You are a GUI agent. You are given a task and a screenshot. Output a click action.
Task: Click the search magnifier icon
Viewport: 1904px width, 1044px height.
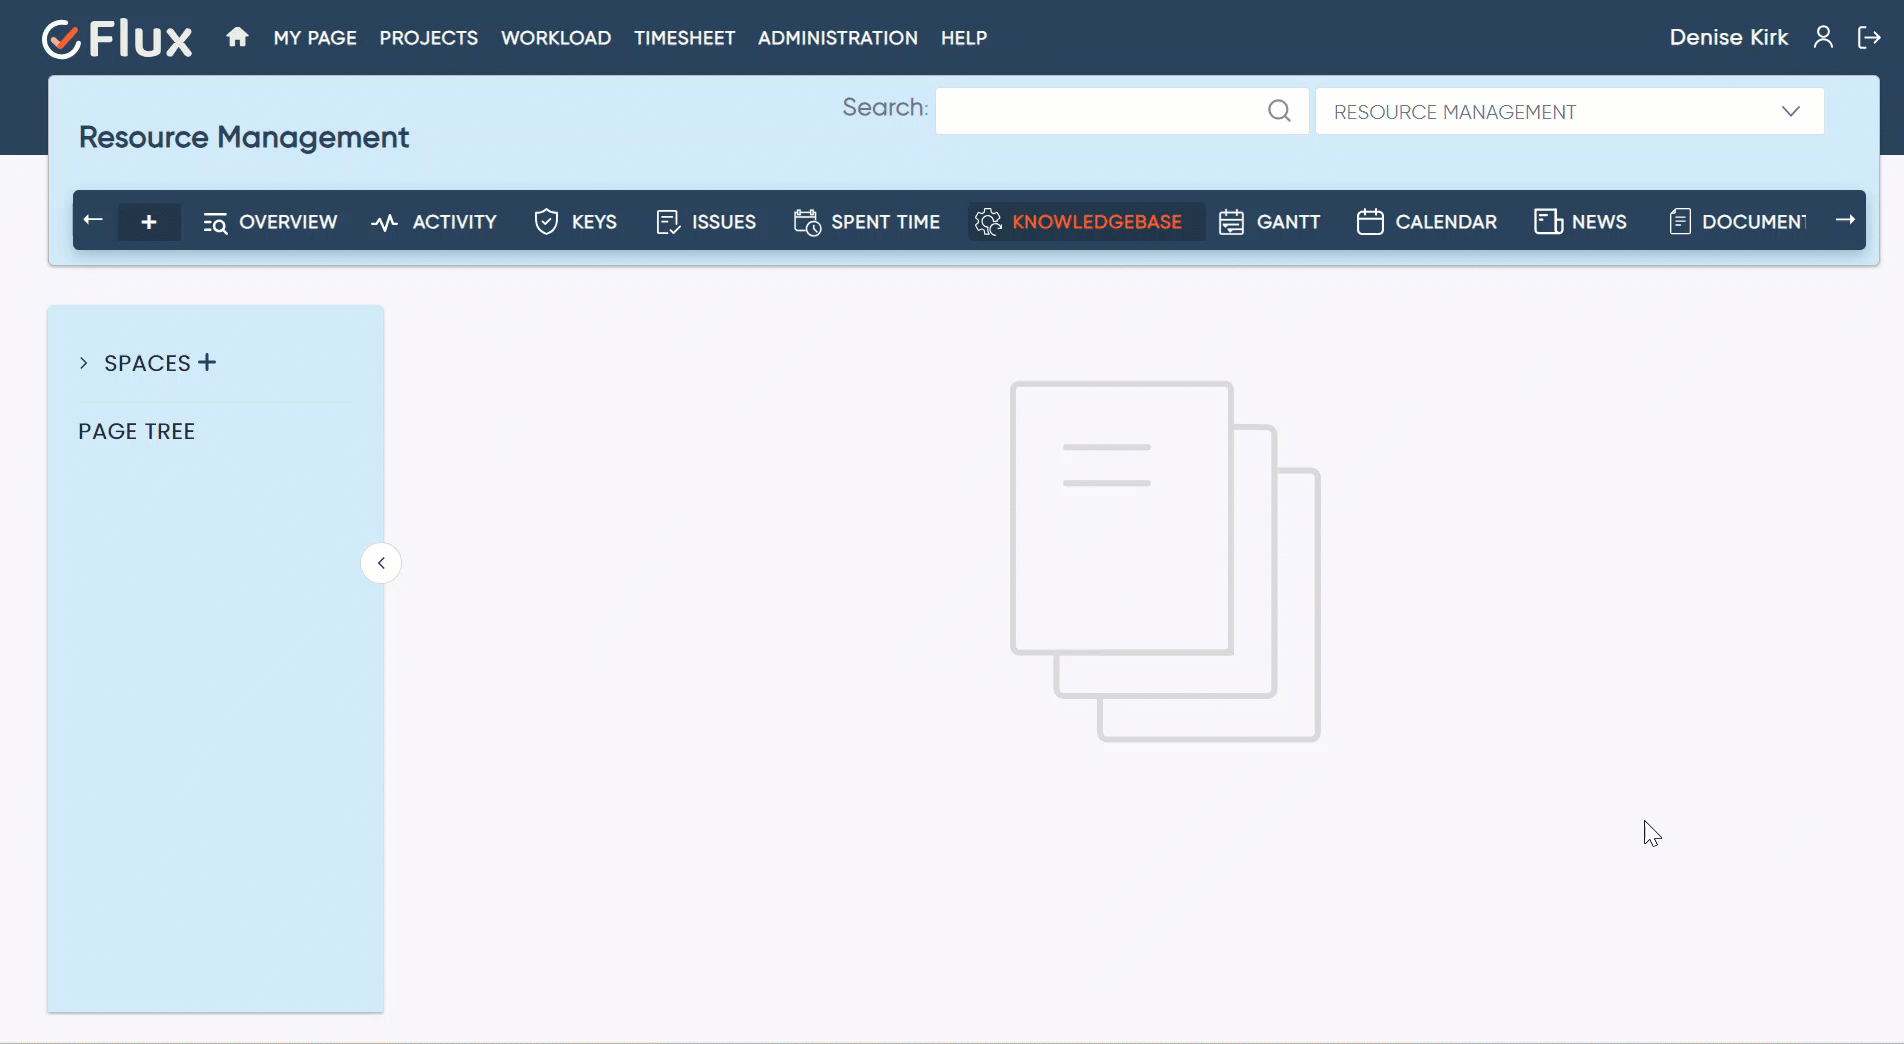1279,111
